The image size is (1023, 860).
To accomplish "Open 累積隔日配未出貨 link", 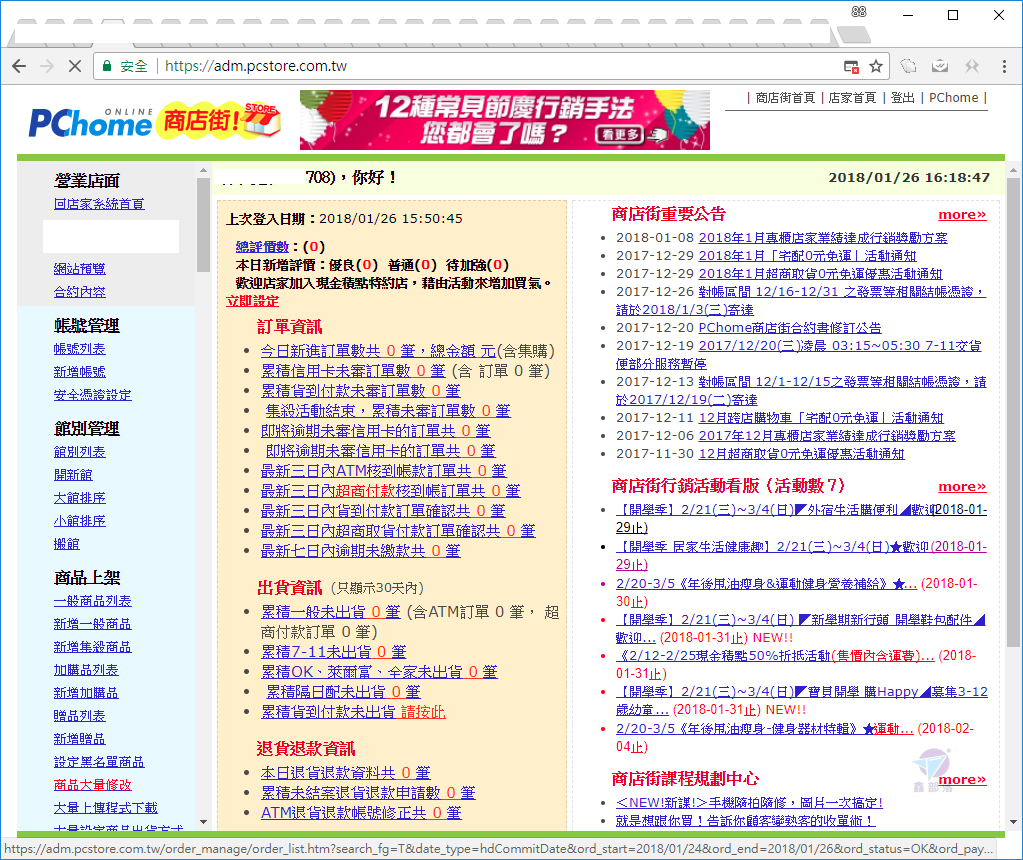I will [x=343, y=692].
